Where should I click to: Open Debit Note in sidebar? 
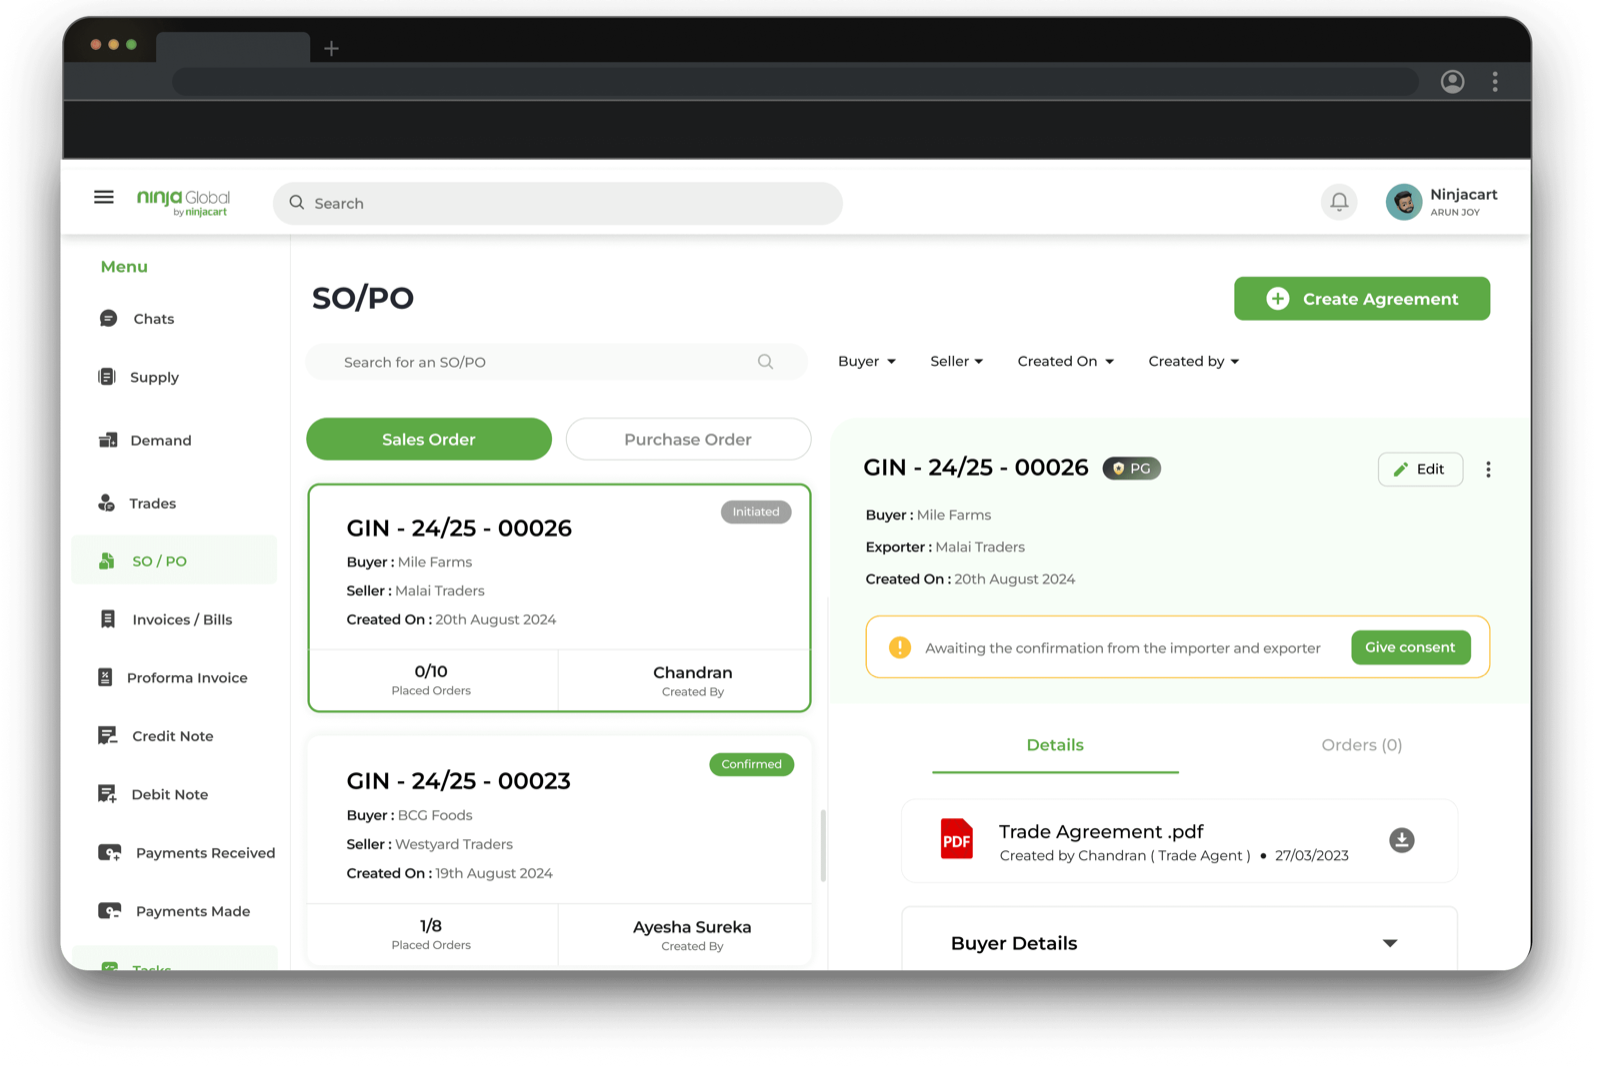(153, 794)
